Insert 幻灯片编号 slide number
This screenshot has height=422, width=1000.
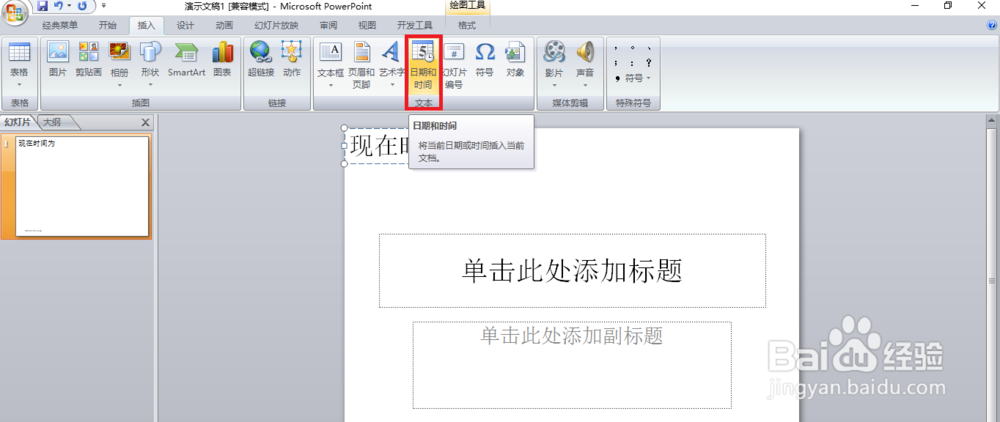point(454,65)
